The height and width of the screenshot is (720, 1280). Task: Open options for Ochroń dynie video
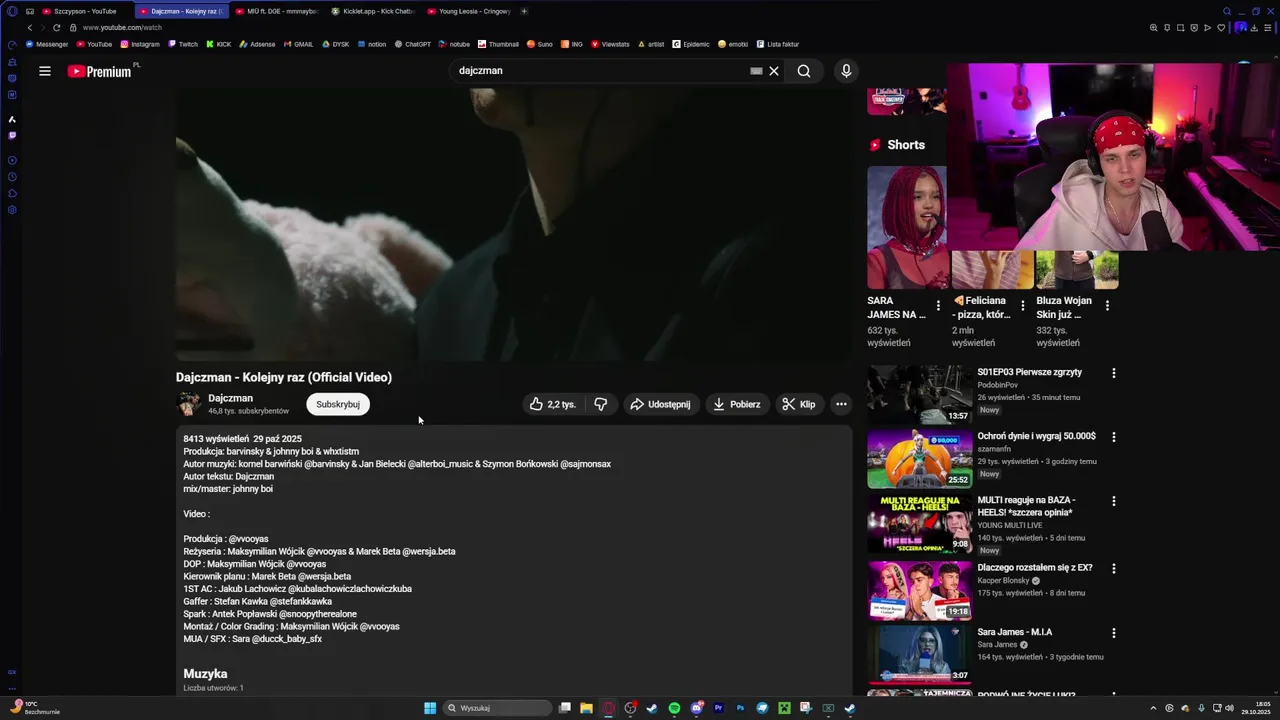tap(1114, 437)
